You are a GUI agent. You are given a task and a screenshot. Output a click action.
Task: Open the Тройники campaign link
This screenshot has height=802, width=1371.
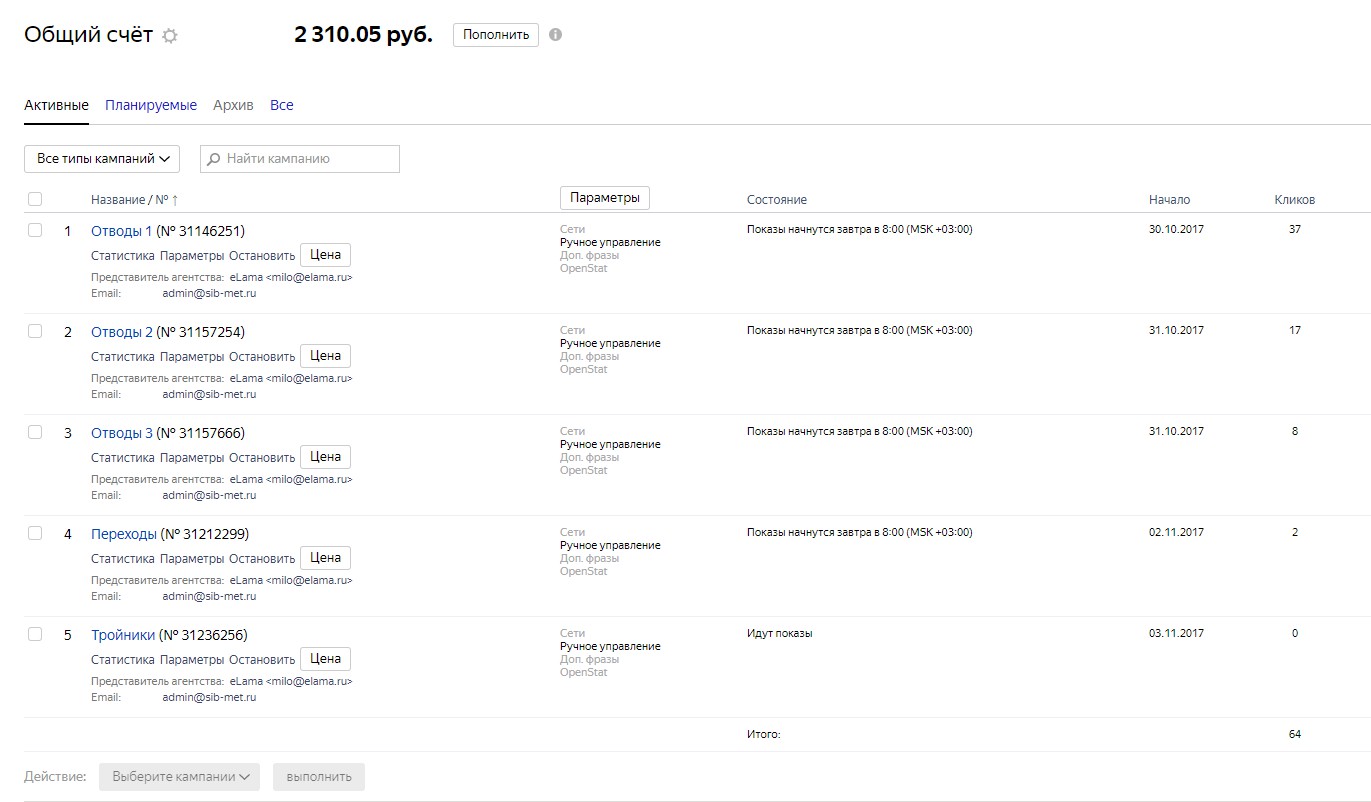(x=123, y=635)
